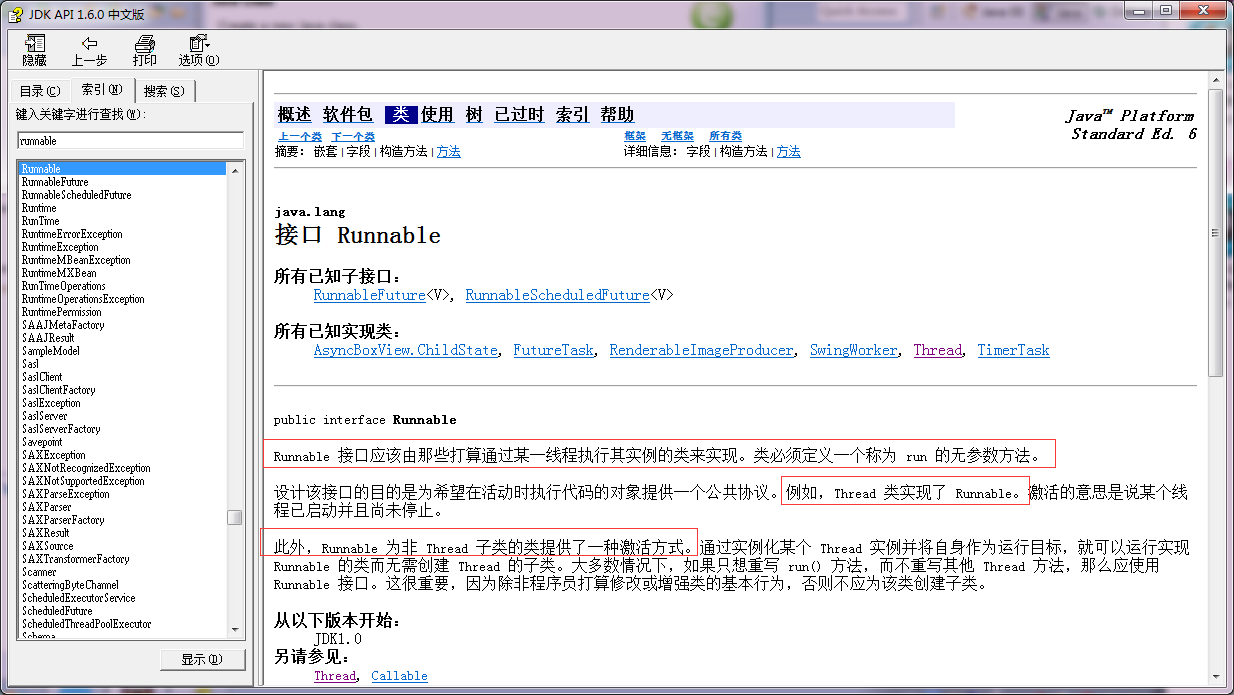1234x695 pixels.
Task: Open the 帮助 (Help) navigation link
Action: tap(617, 115)
